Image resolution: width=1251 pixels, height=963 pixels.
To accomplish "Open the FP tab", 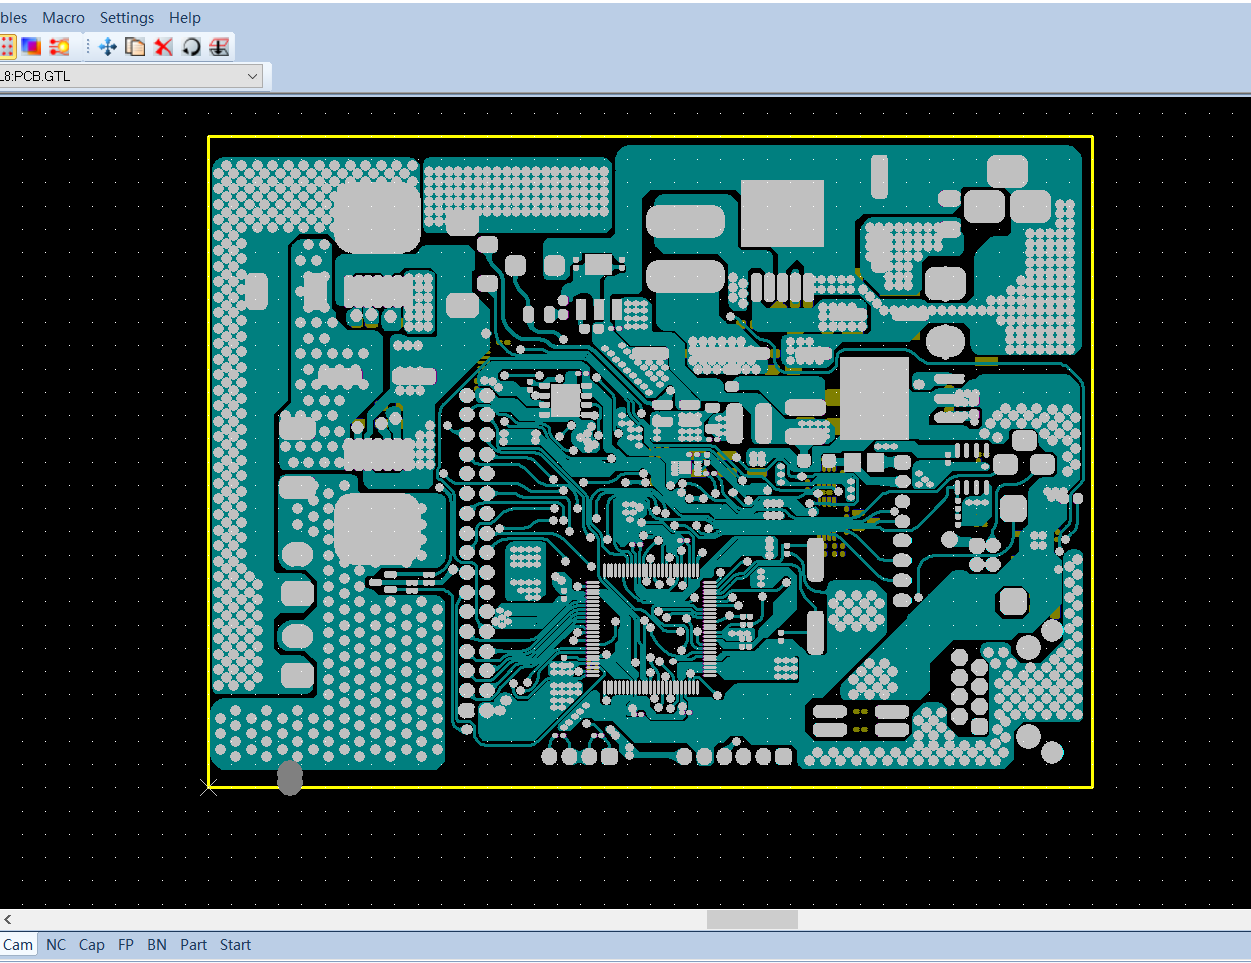I will coord(126,945).
